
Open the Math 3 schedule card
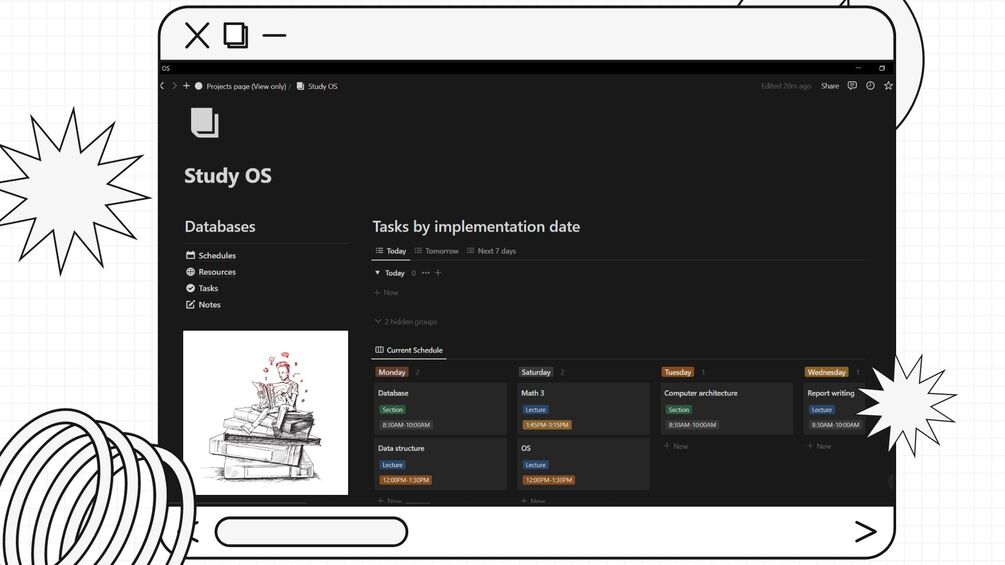tap(583, 408)
